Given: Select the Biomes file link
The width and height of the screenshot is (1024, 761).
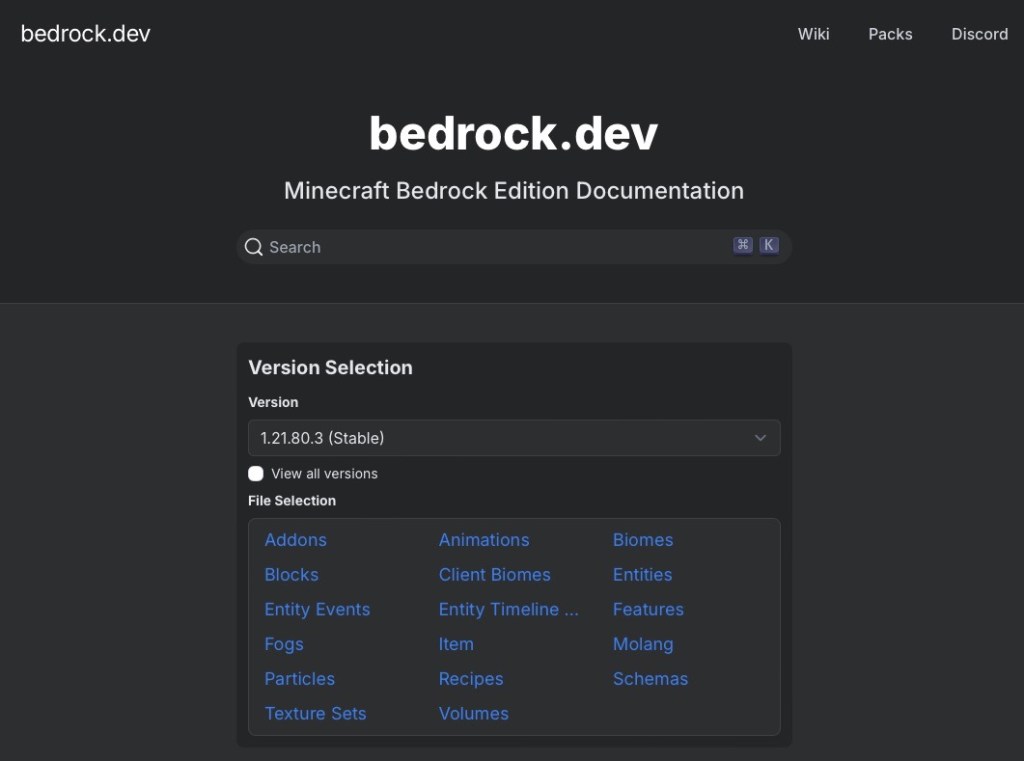Looking at the screenshot, I should [x=643, y=540].
